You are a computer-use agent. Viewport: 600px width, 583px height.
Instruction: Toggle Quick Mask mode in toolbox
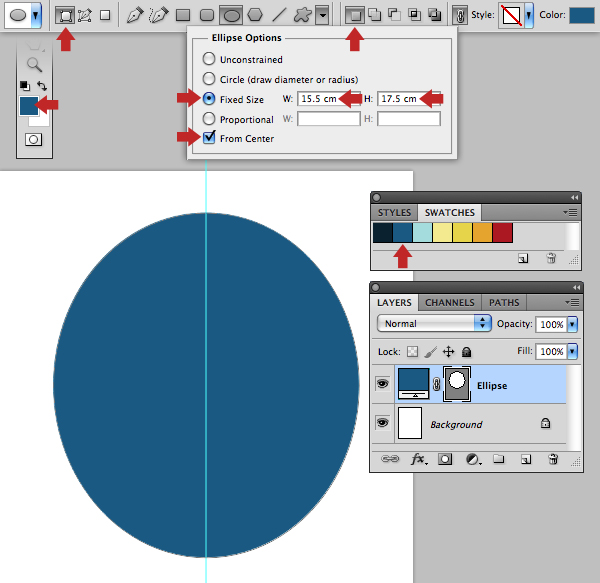pos(33,139)
